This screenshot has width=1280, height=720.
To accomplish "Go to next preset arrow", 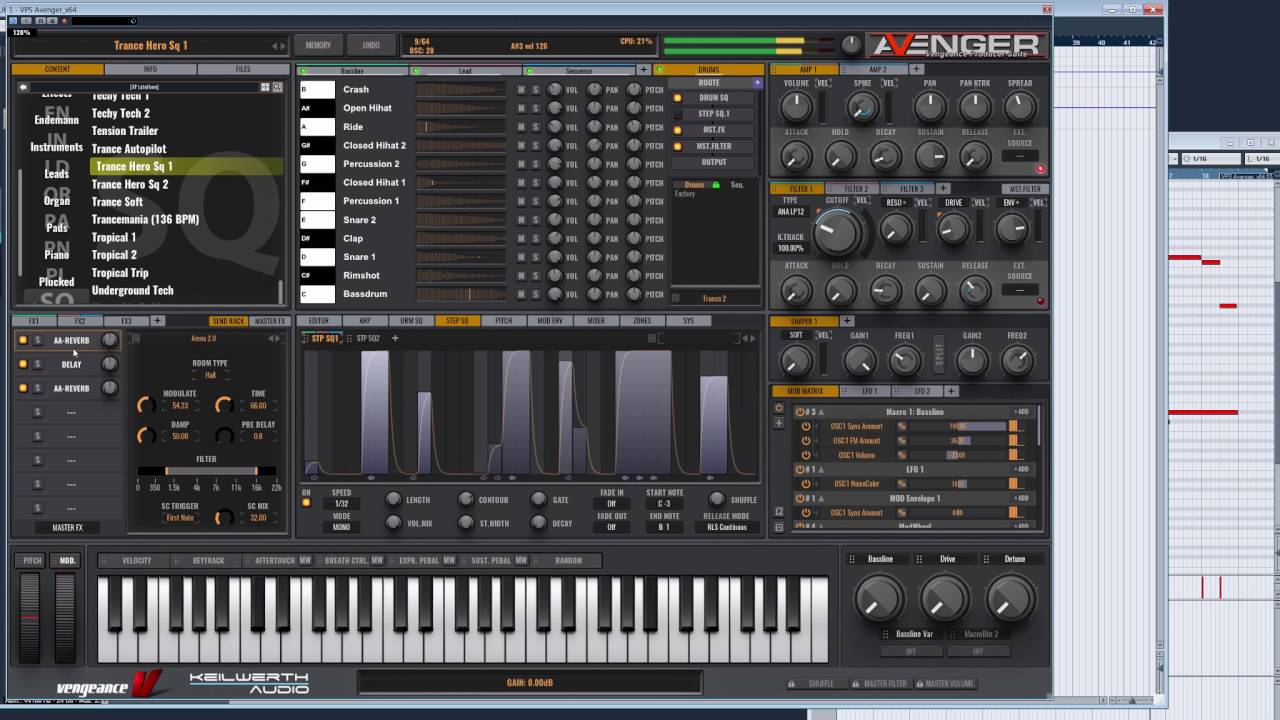I will click(284, 46).
